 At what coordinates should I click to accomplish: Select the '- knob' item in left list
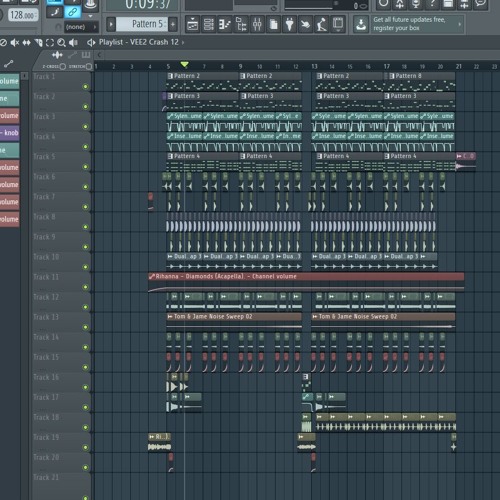(x=9, y=133)
